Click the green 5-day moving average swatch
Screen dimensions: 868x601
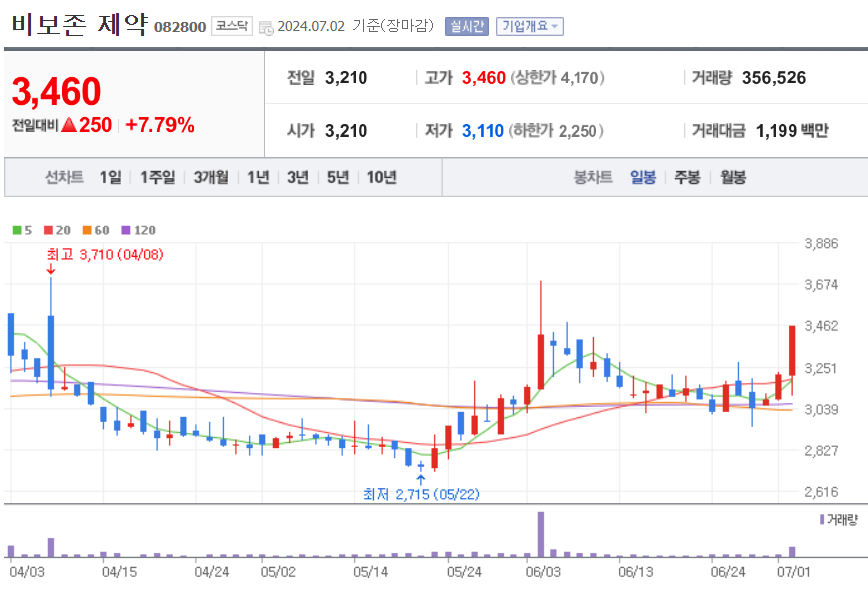[17, 230]
